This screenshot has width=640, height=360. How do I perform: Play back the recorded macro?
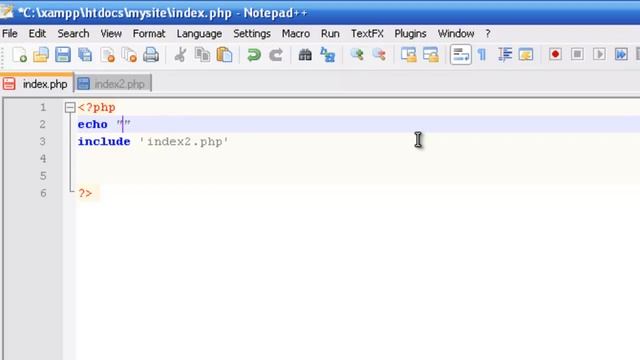(x=599, y=54)
